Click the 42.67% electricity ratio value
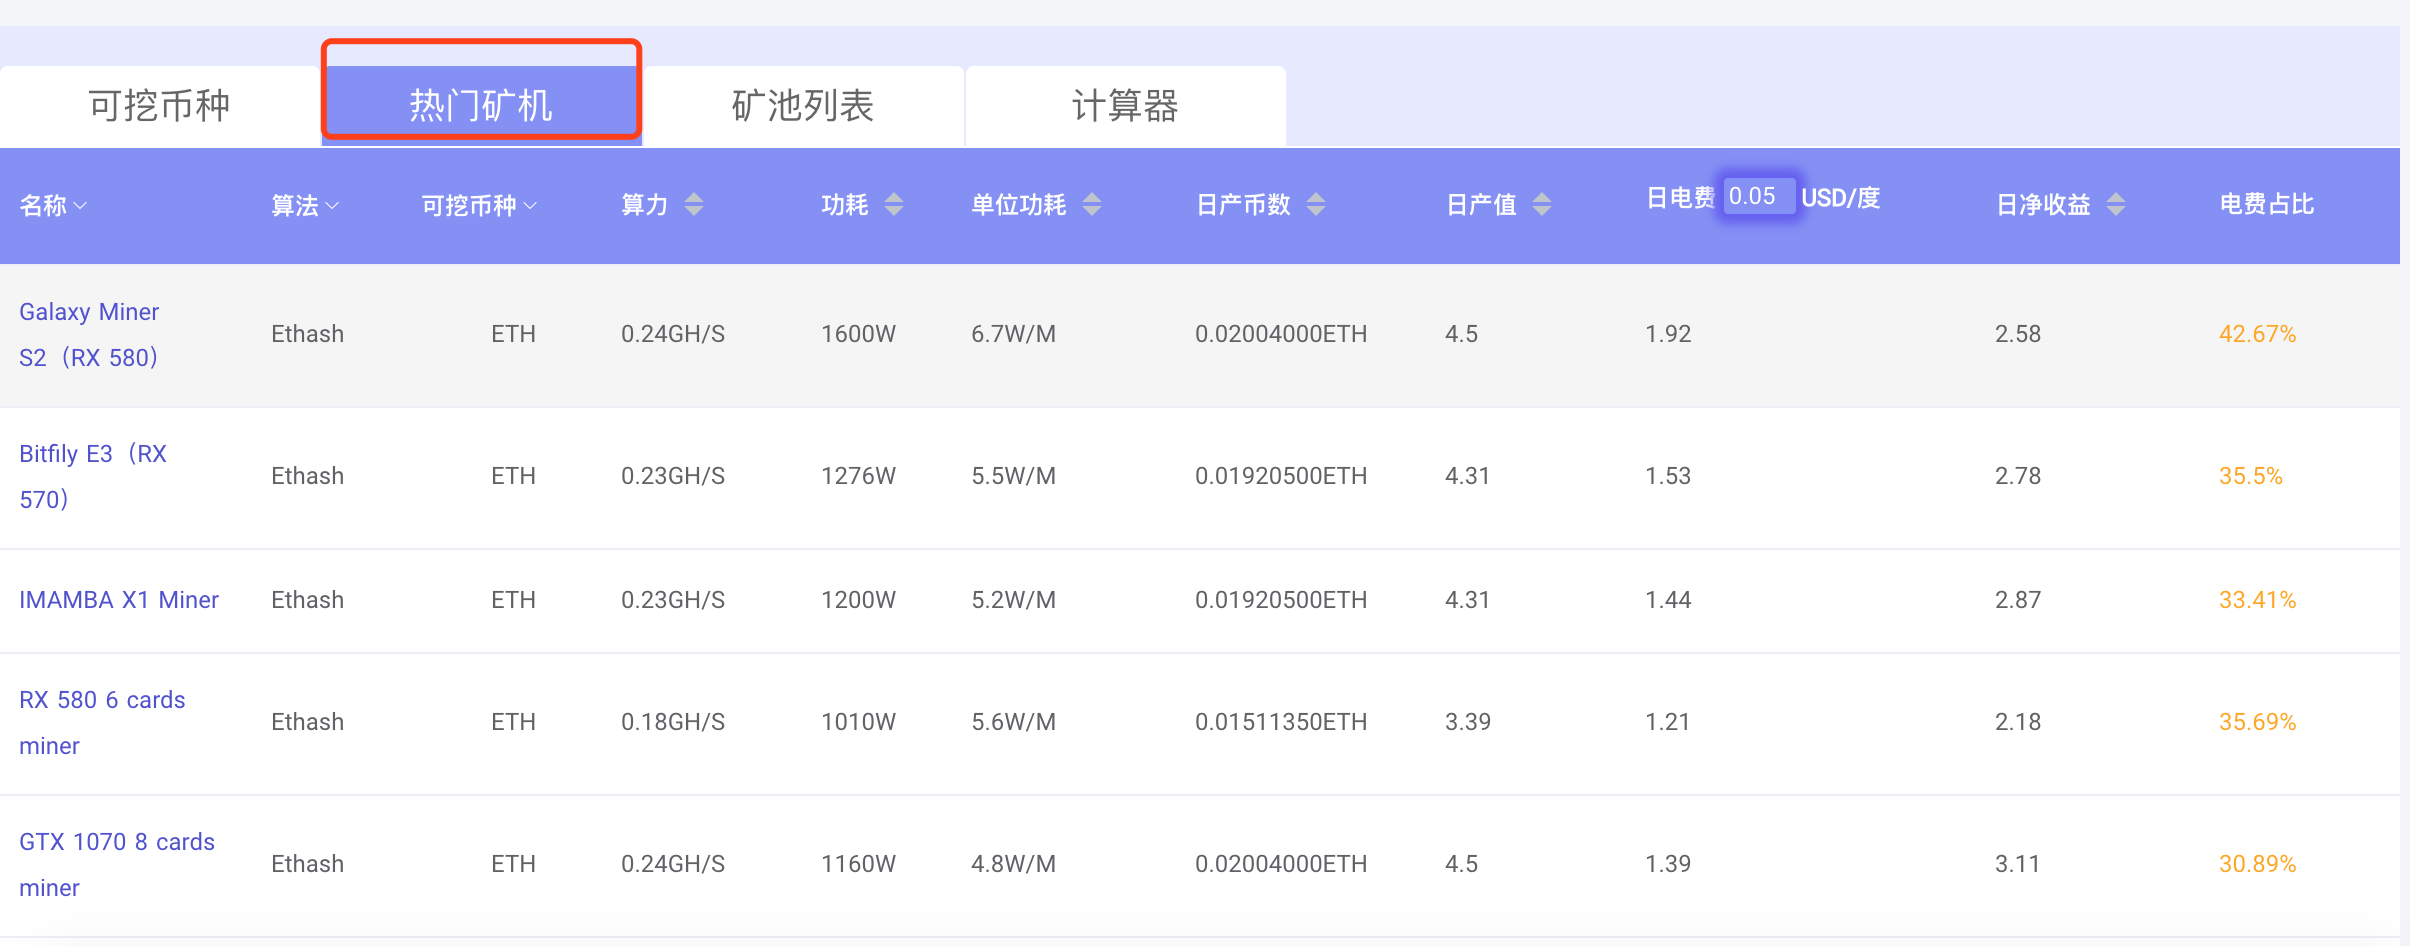 [2257, 334]
